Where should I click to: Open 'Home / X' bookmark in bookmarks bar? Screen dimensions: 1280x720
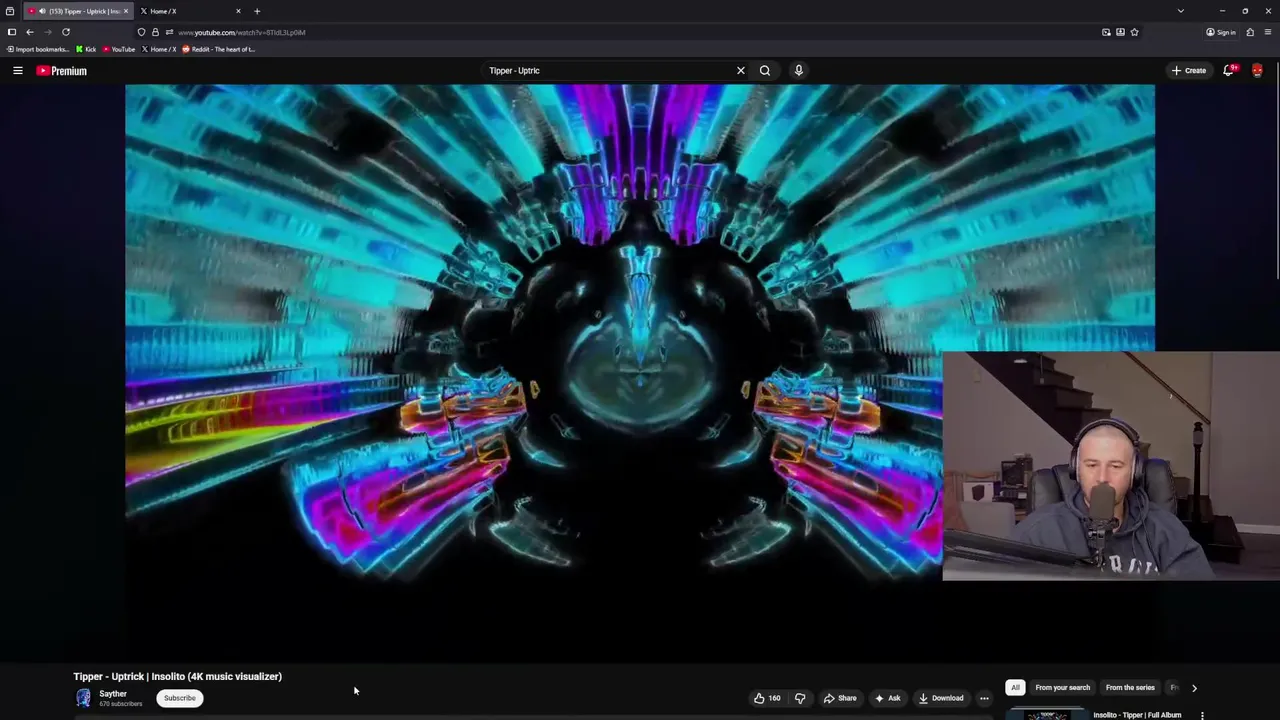[x=159, y=49]
